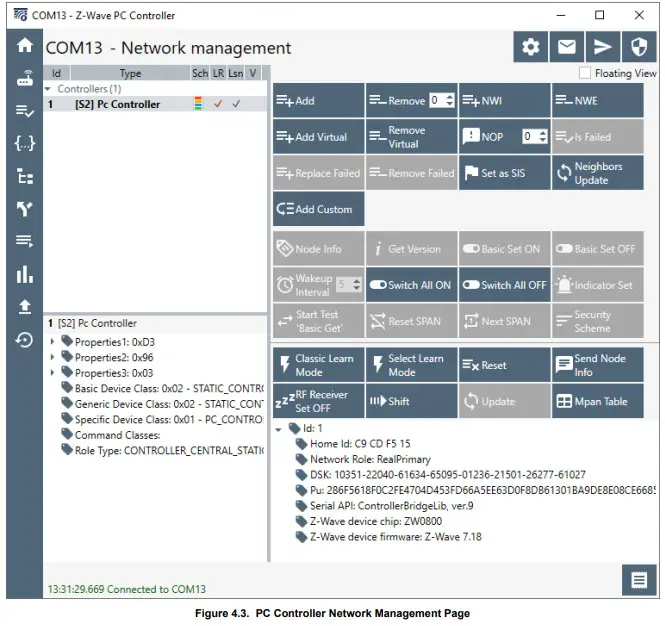Click the Lsn checkmark of Pc Controller
This screenshot has height=626, width=665.
236,103
